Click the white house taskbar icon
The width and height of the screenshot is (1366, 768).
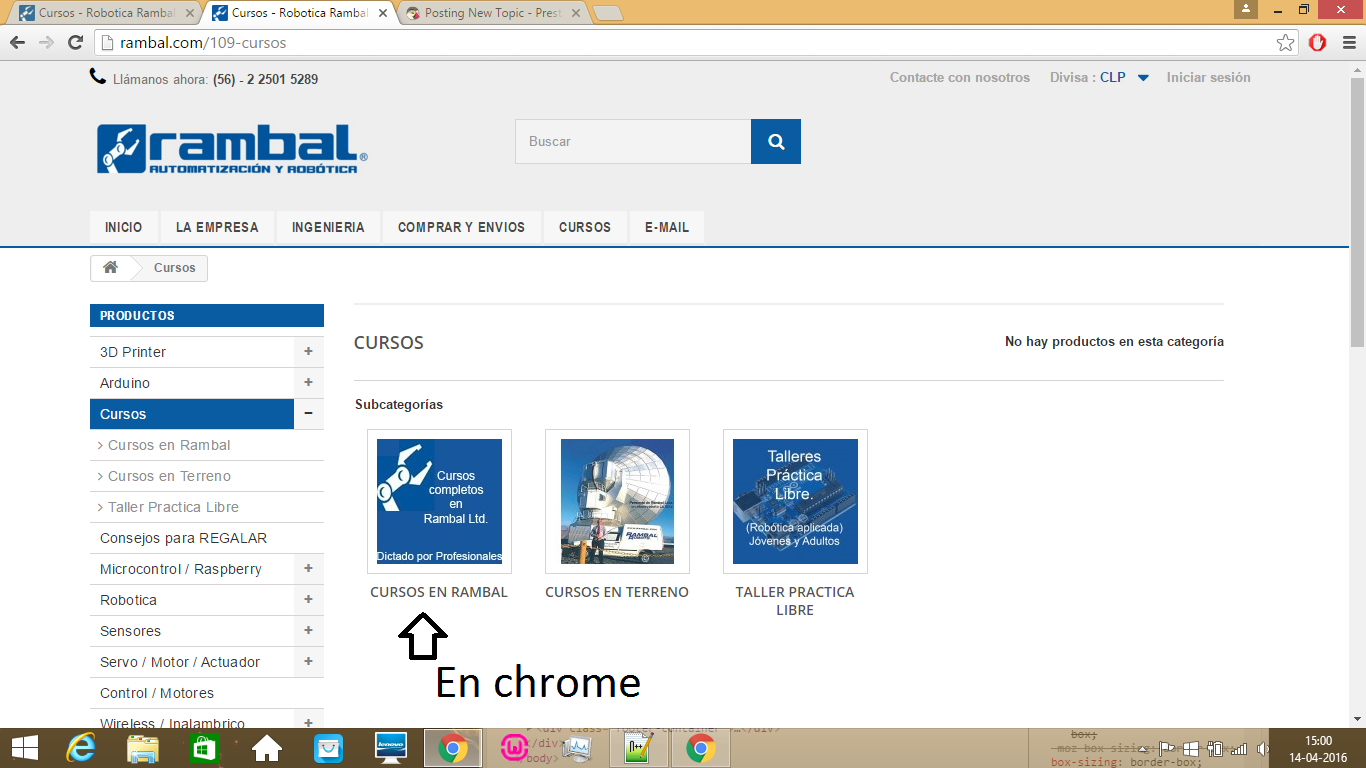266,748
